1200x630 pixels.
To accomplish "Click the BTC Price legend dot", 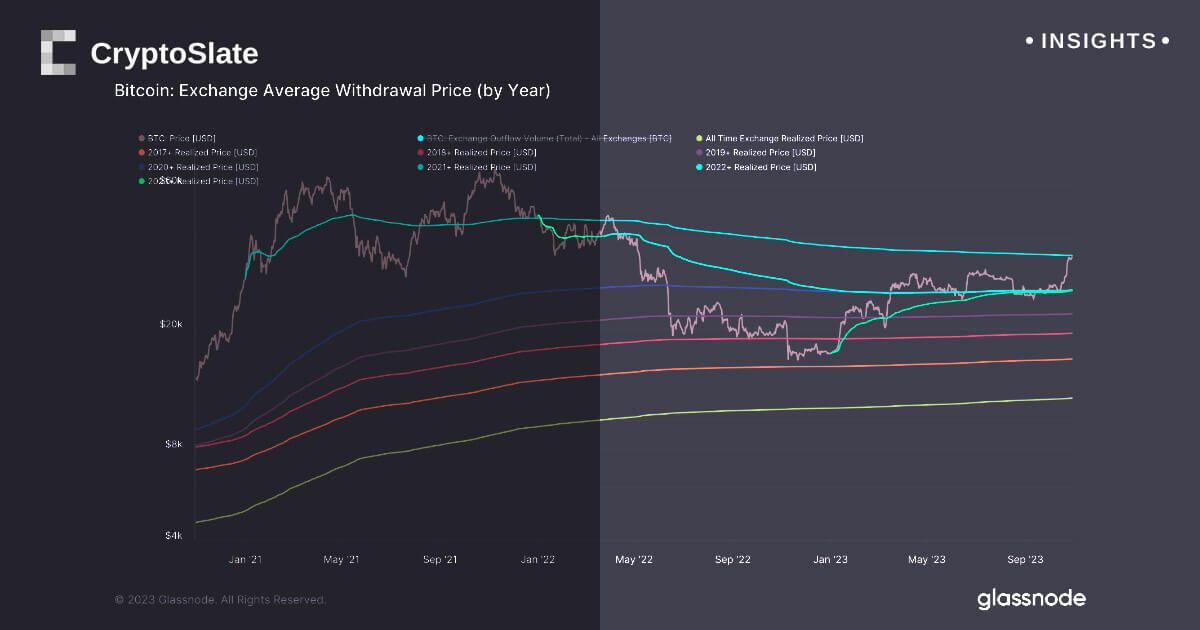I will tap(139, 138).
